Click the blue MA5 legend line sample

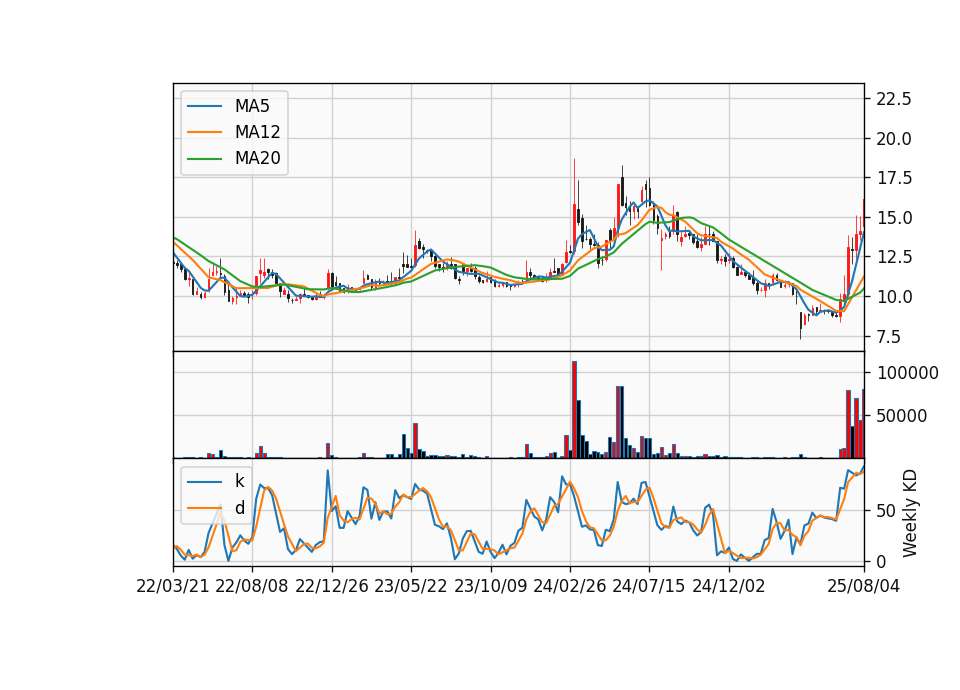204,106
